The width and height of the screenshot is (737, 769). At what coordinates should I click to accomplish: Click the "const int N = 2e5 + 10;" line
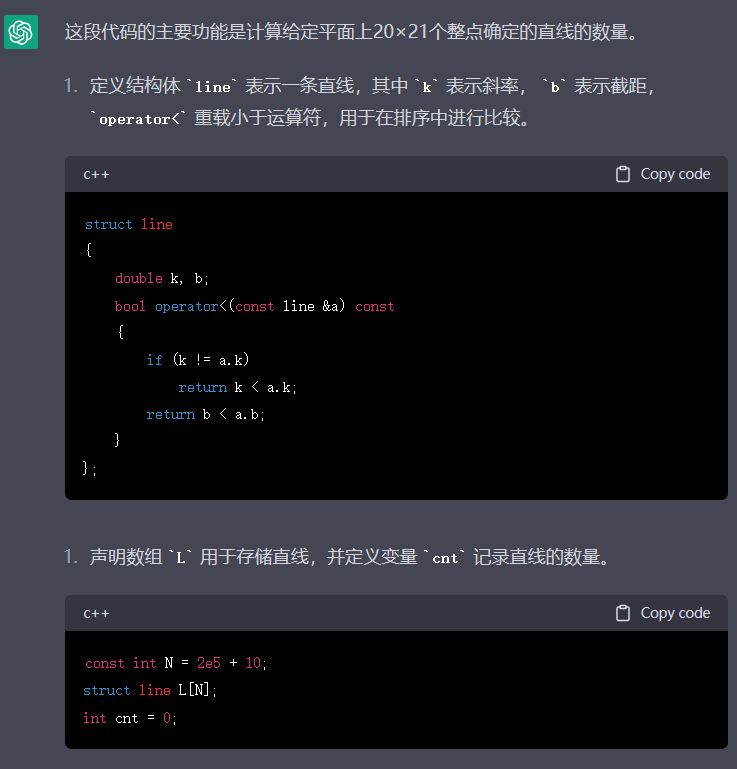pos(176,663)
